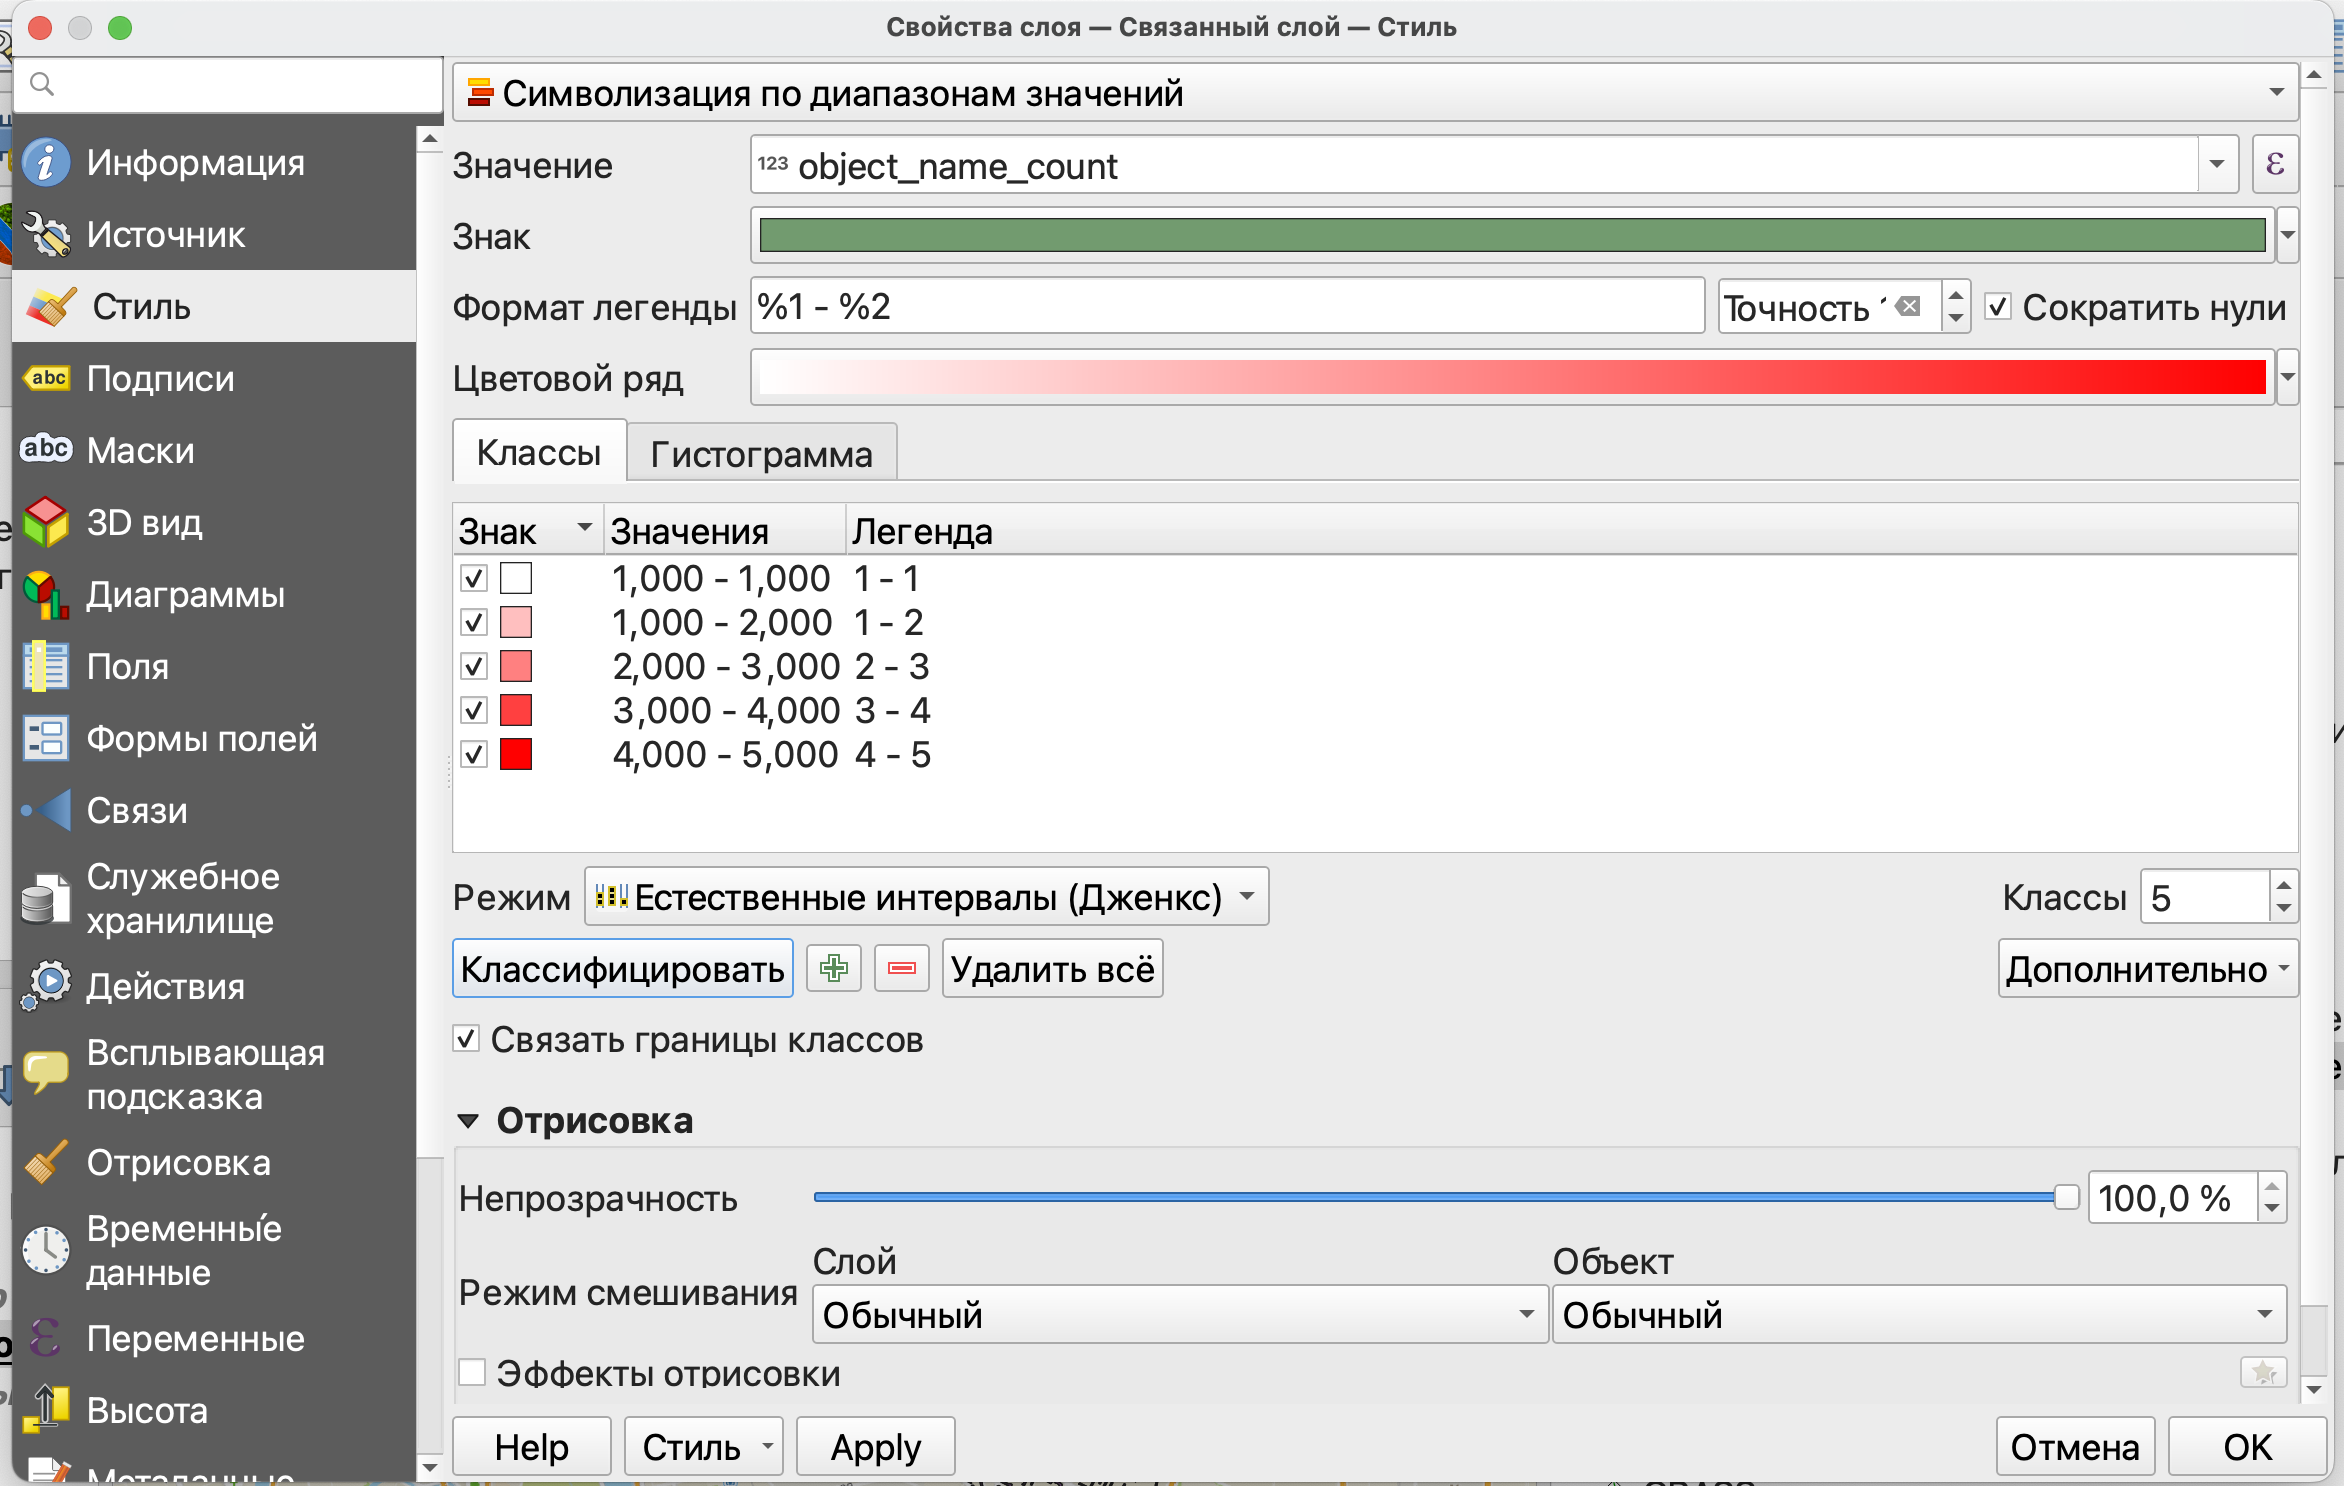
Task: Collapse the Отрисовка section
Action: click(x=468, y=1121)
